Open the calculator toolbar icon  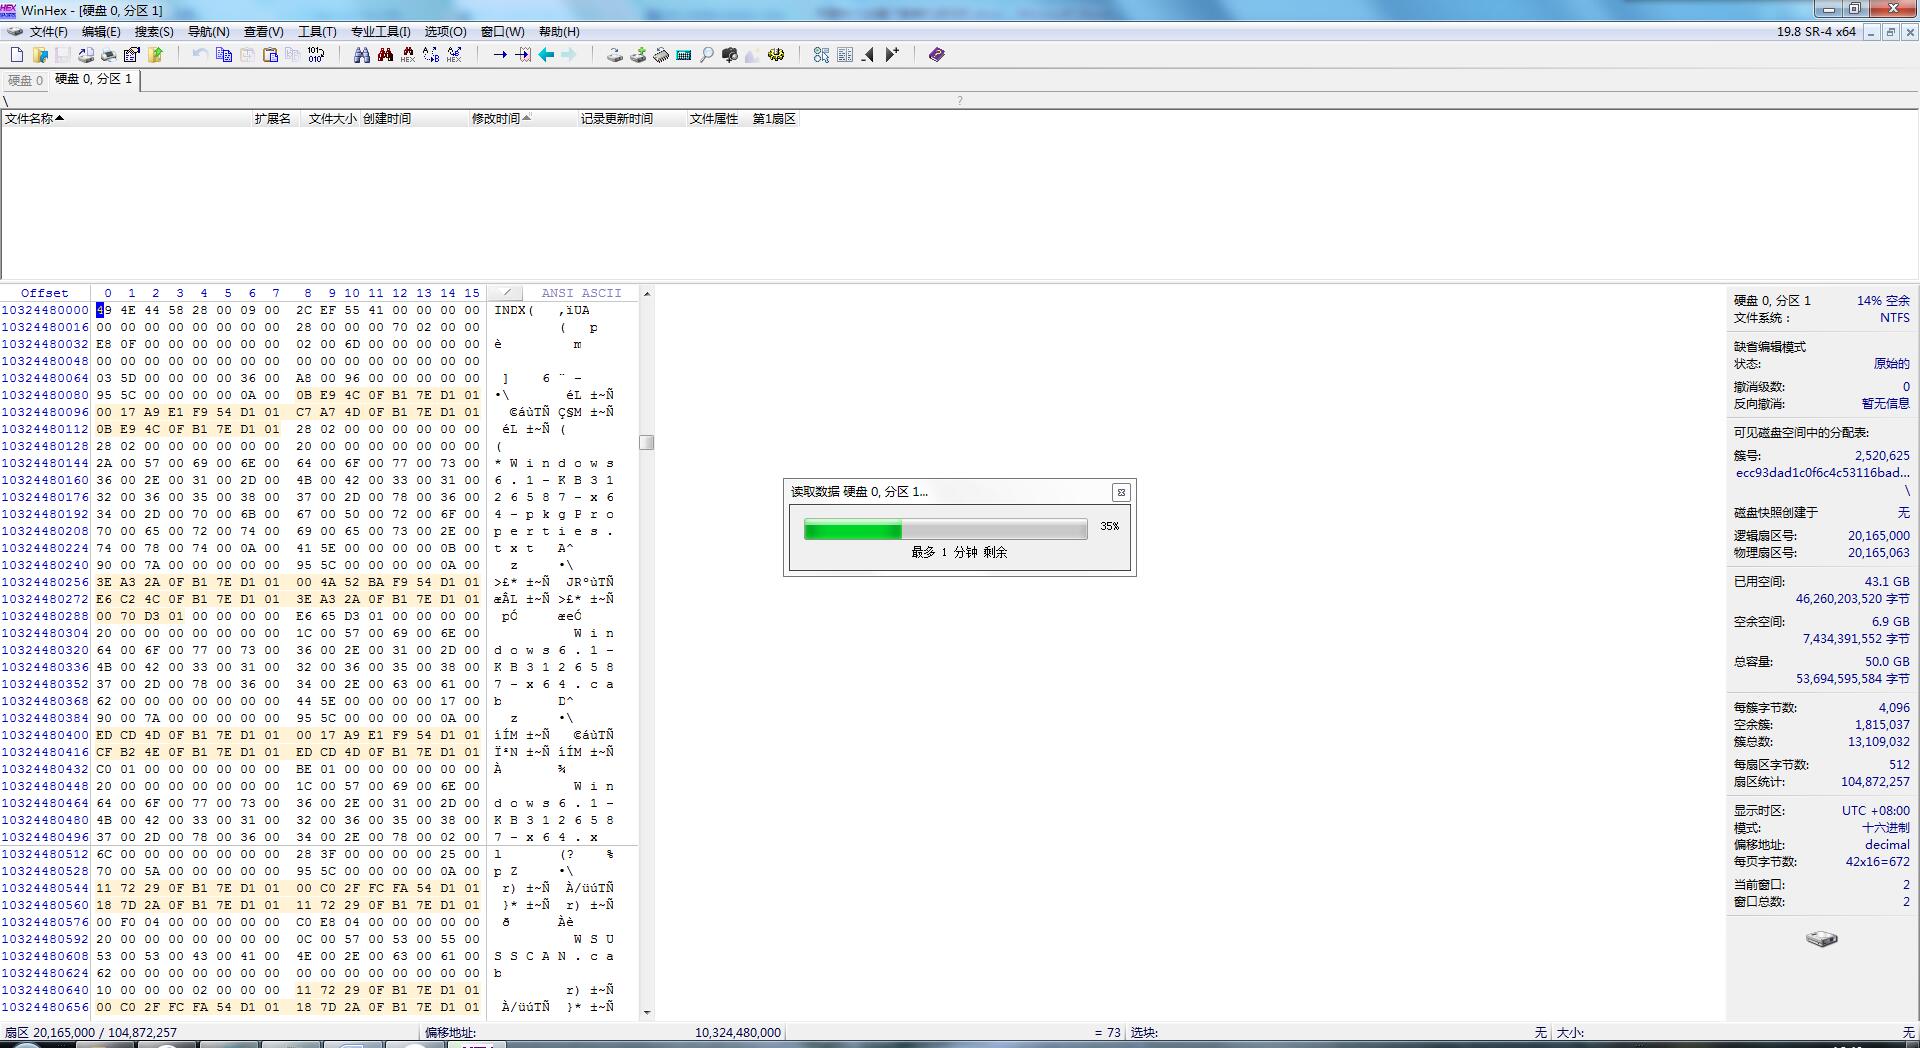(x=684, y=55)
